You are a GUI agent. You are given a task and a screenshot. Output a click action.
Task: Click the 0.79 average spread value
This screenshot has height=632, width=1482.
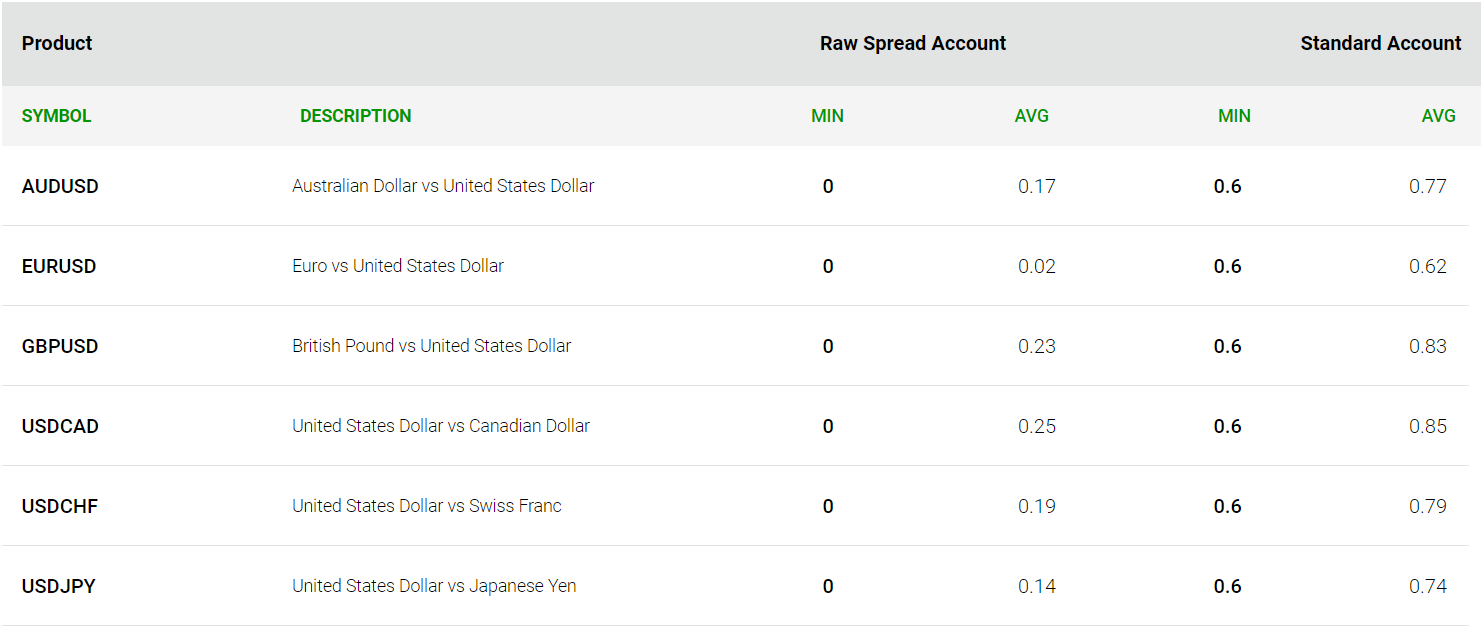1427,506
